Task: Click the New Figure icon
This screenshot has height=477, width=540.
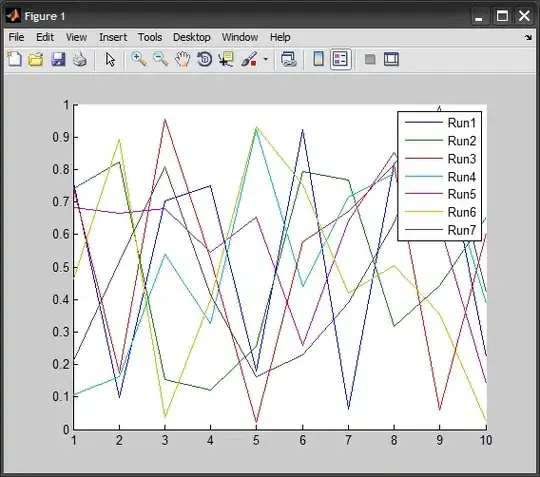Action: pos(14,59)
